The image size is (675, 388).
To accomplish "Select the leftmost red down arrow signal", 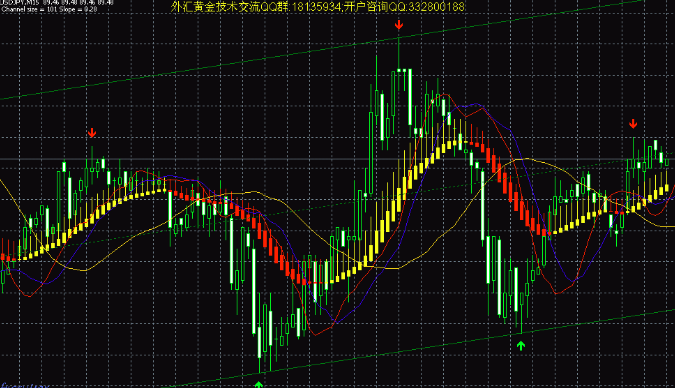I will 92,133.
